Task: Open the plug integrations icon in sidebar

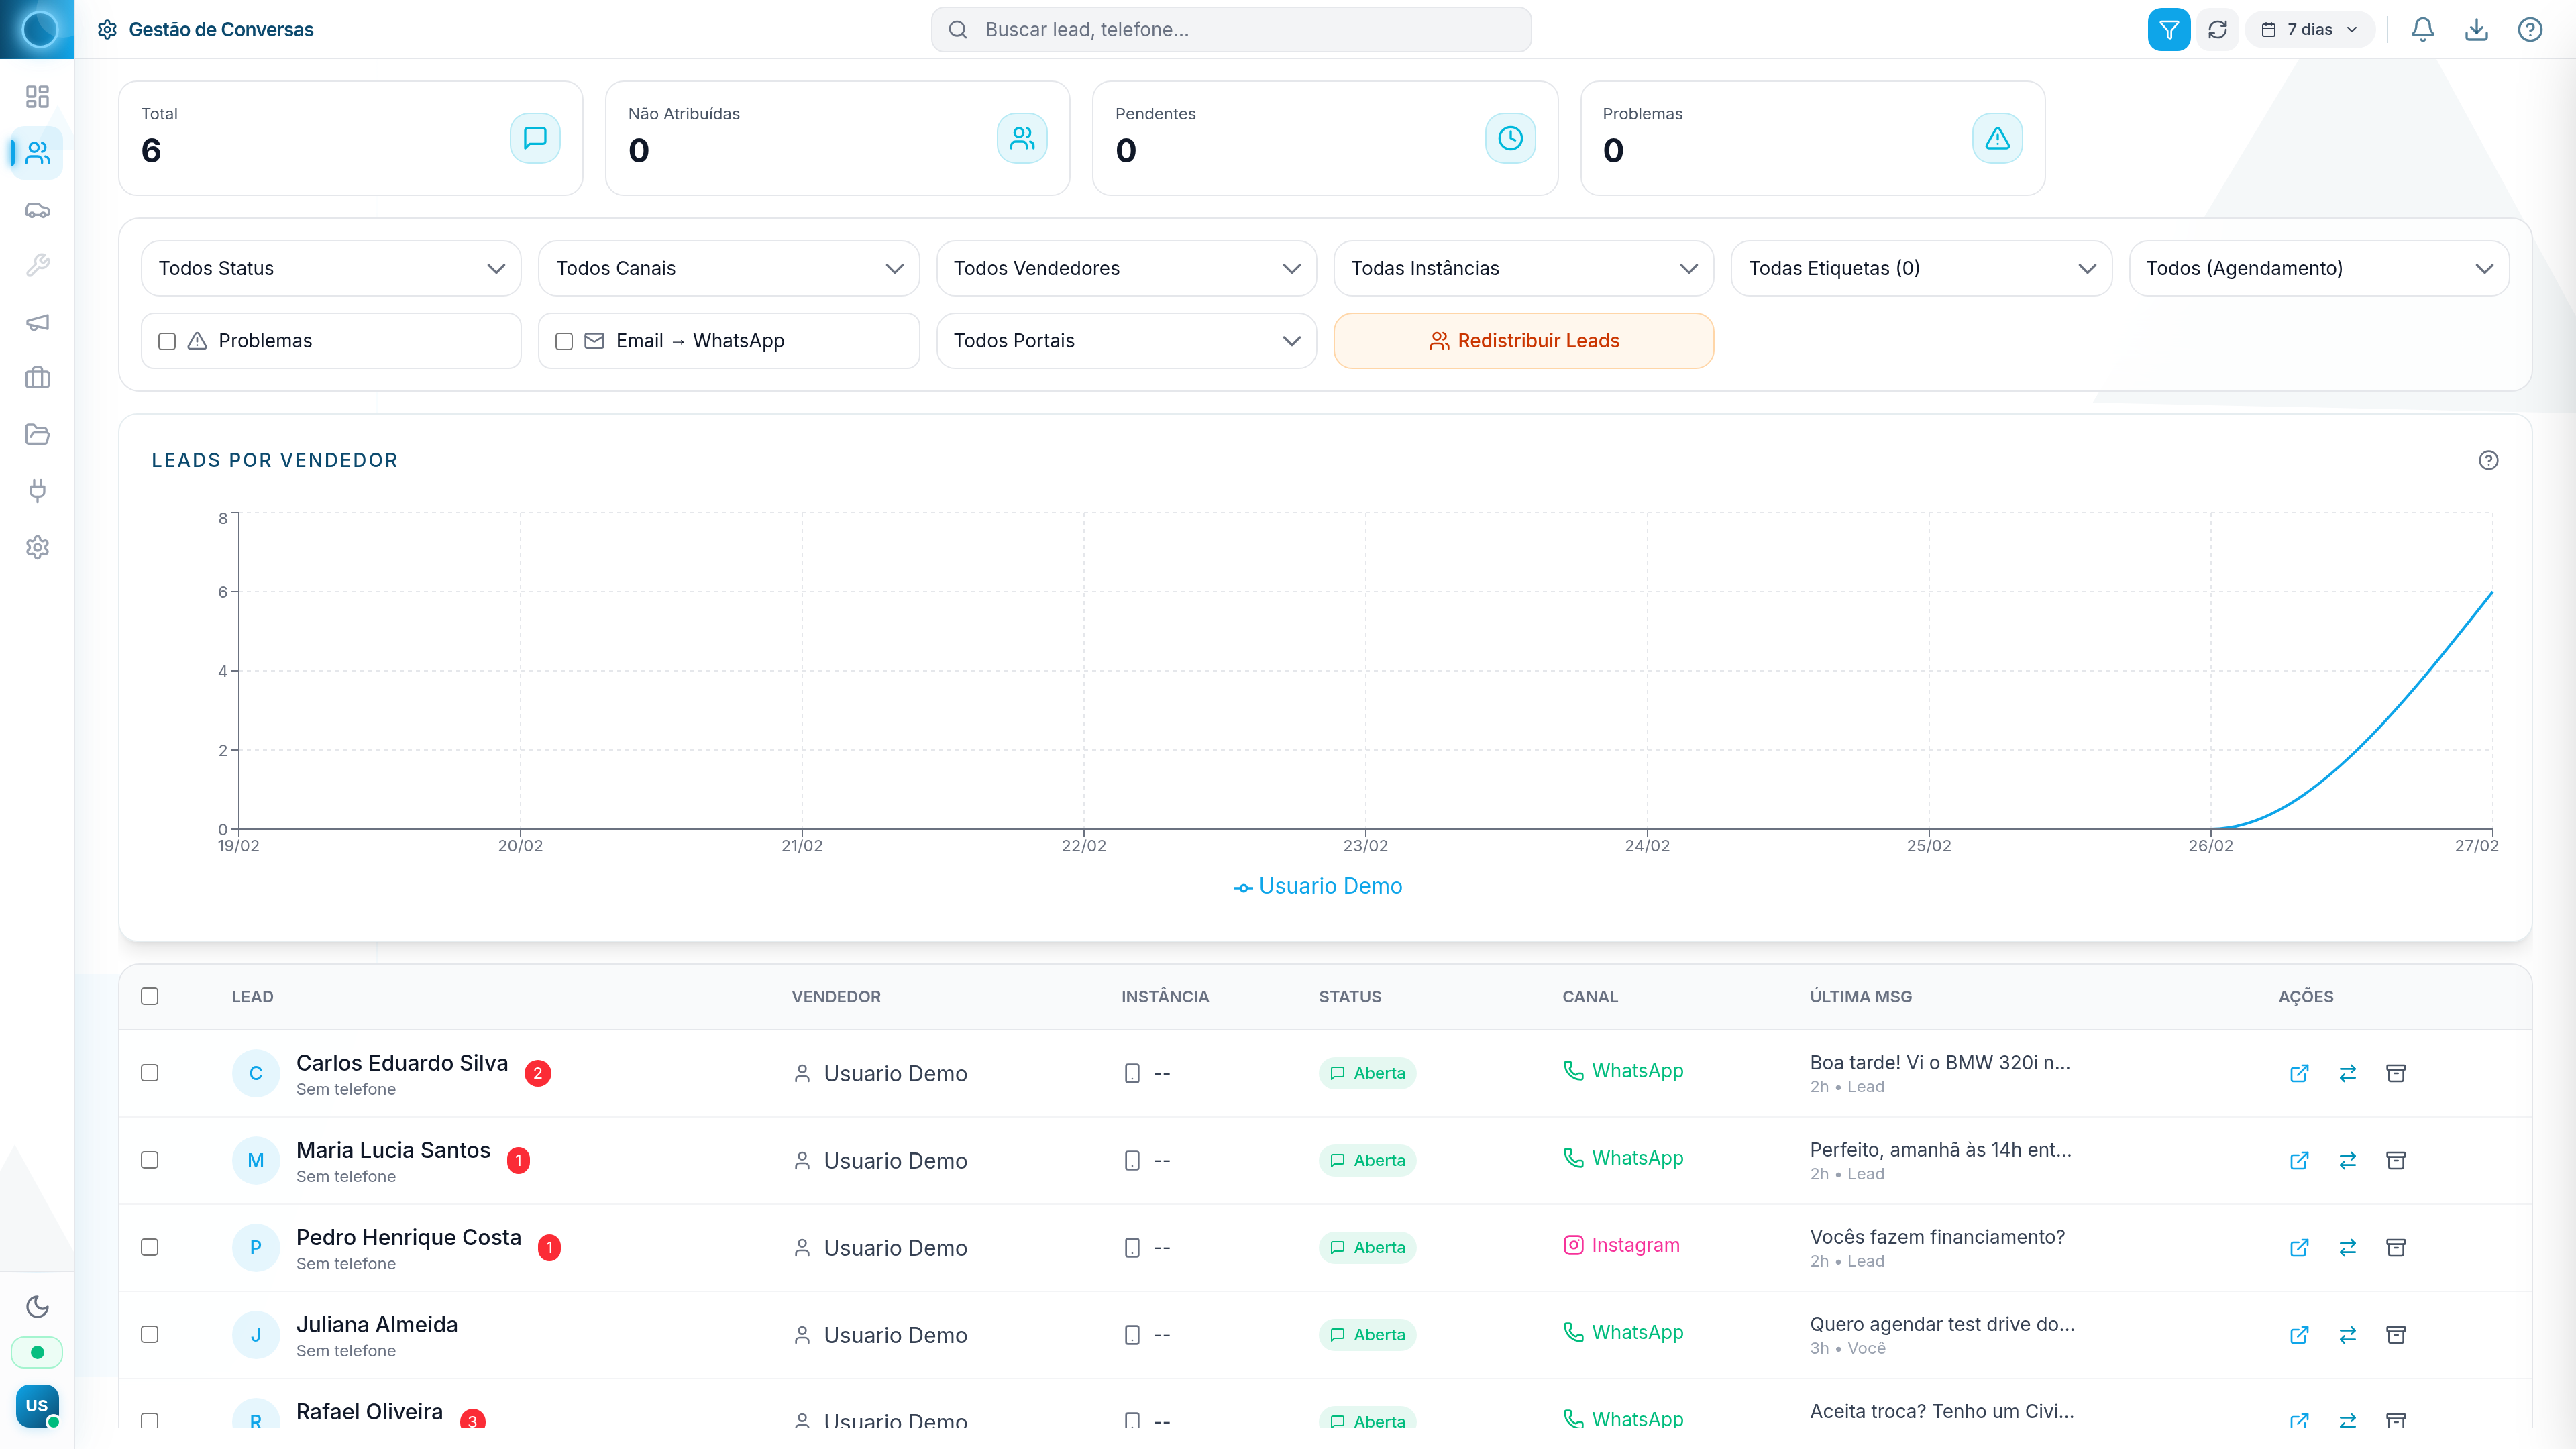Action: [x=37, y=491]
